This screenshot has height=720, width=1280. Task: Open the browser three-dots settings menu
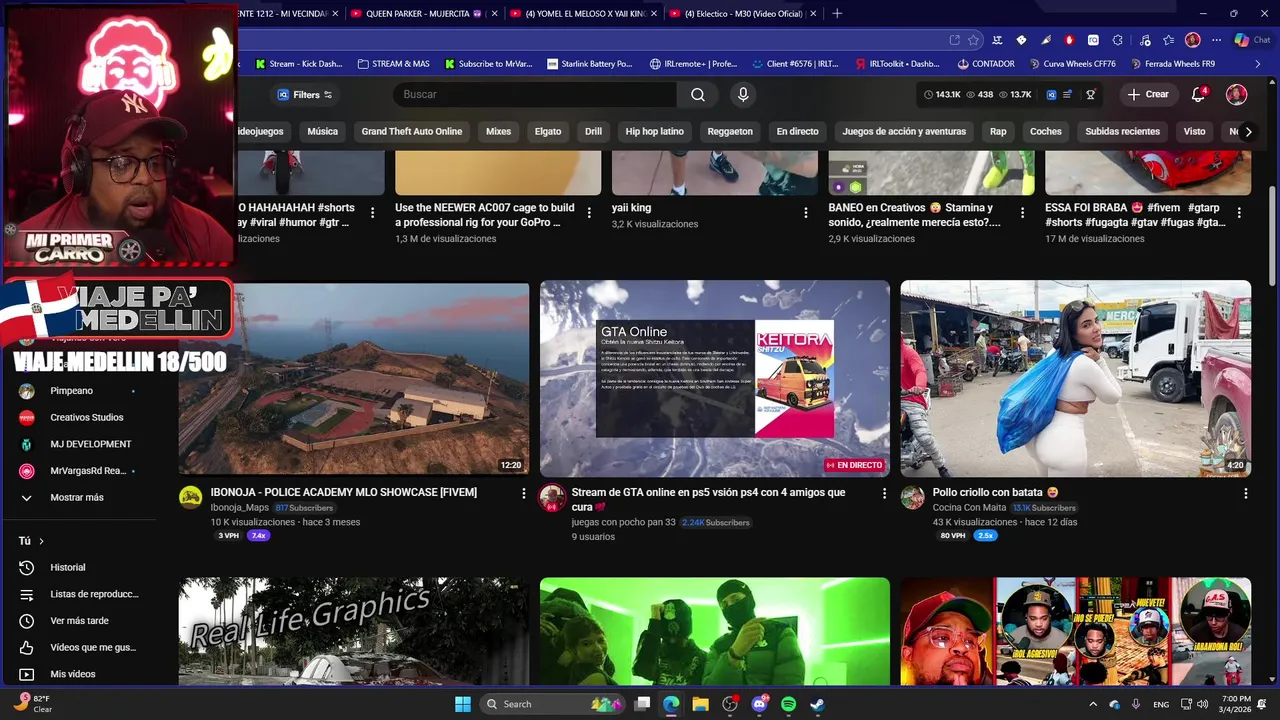point(1216,40)
